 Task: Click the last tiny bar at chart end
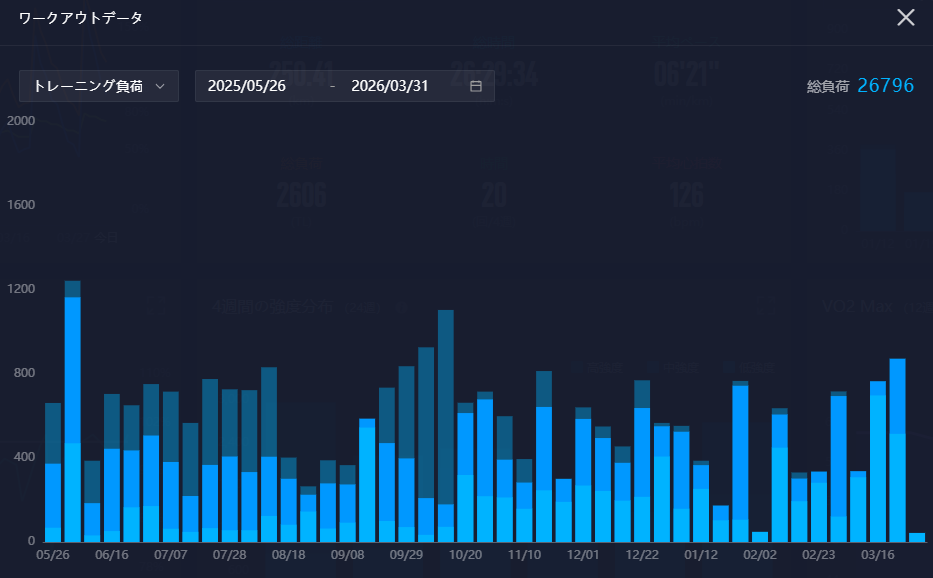click(x=917, y=537)
